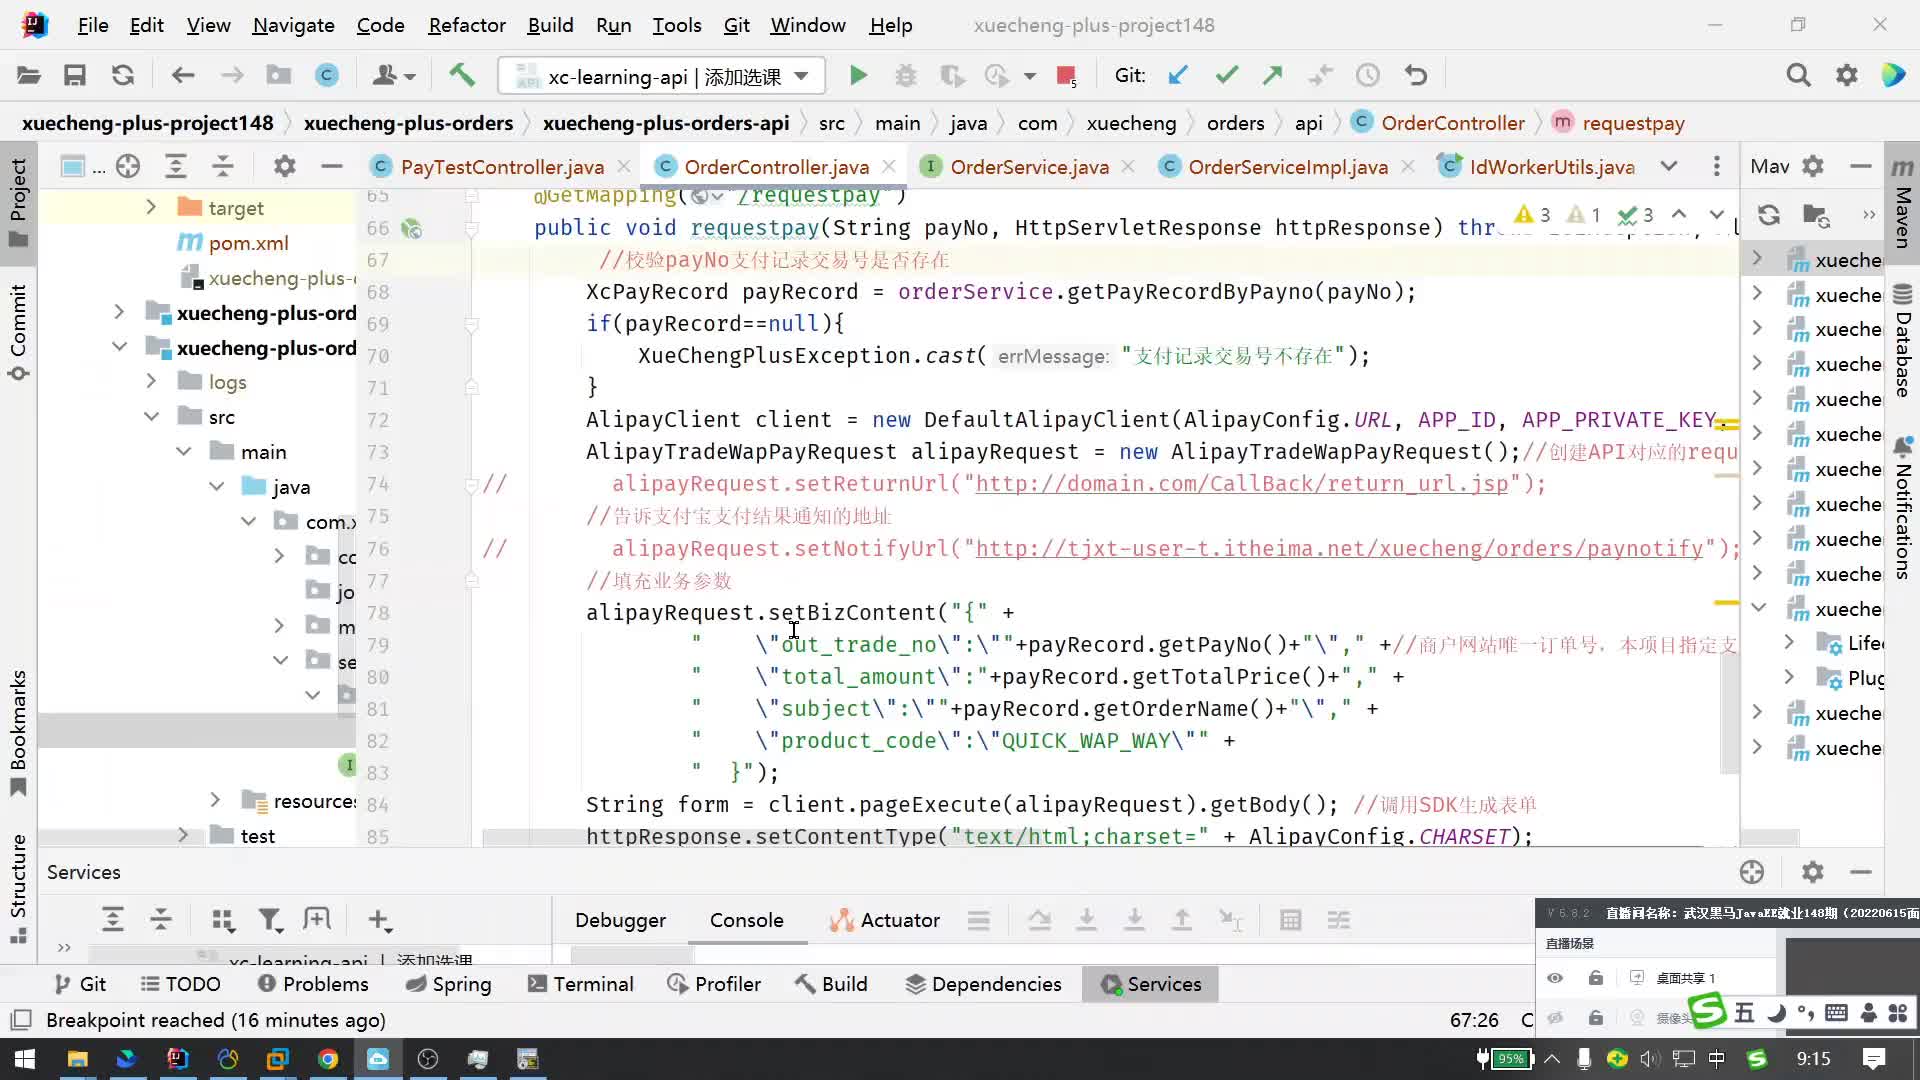Click Collapse All in Project panel

click(223, 166)
